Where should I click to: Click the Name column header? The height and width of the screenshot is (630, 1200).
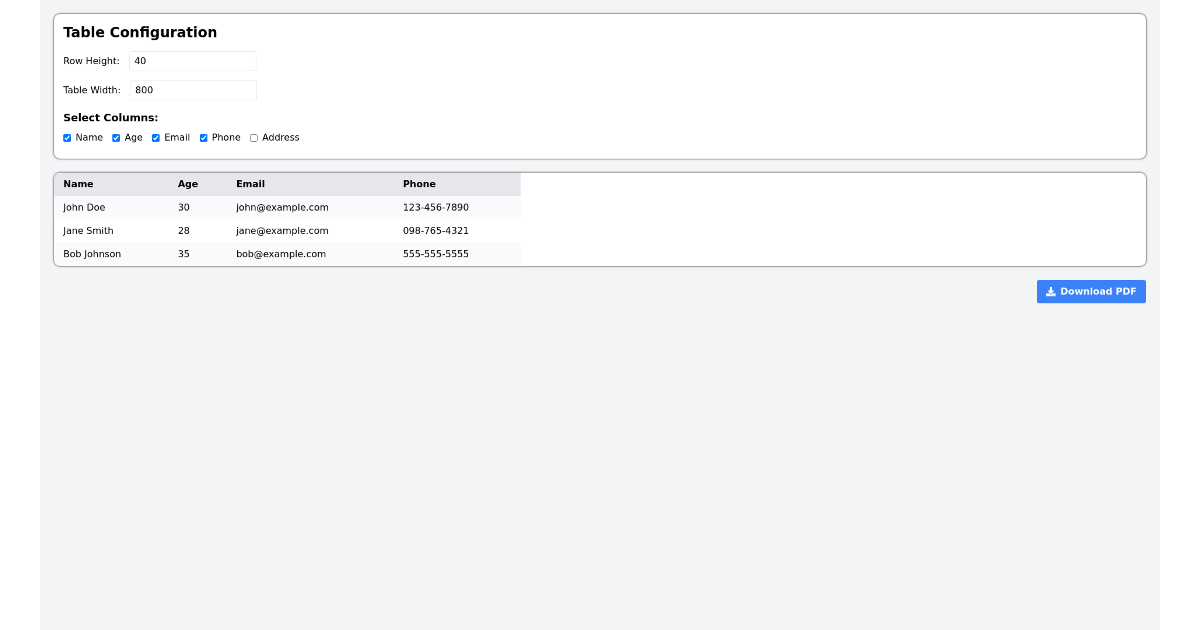[77, 184]
